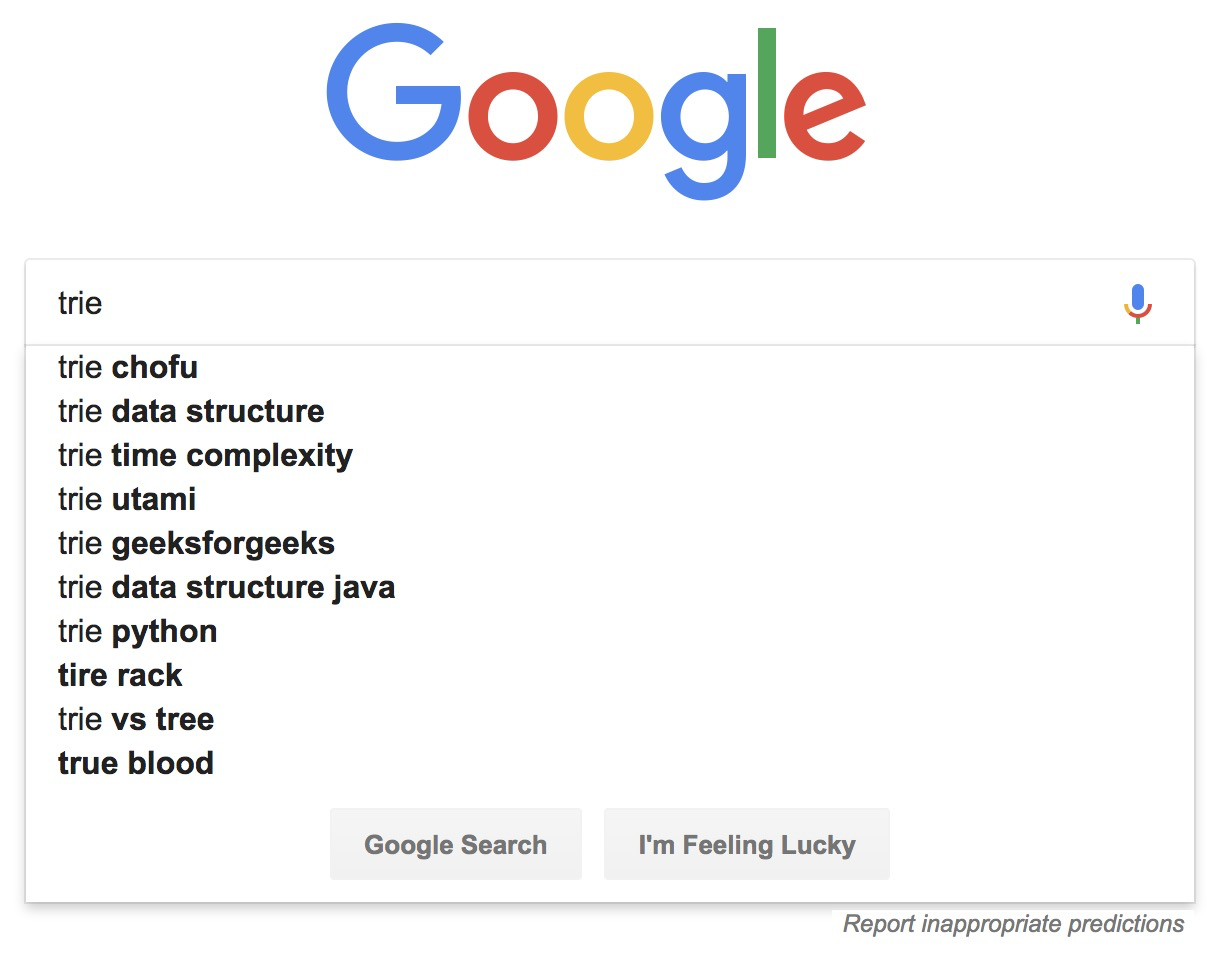Click the Google logo
Screen dimensions: 1228x962
596,110
